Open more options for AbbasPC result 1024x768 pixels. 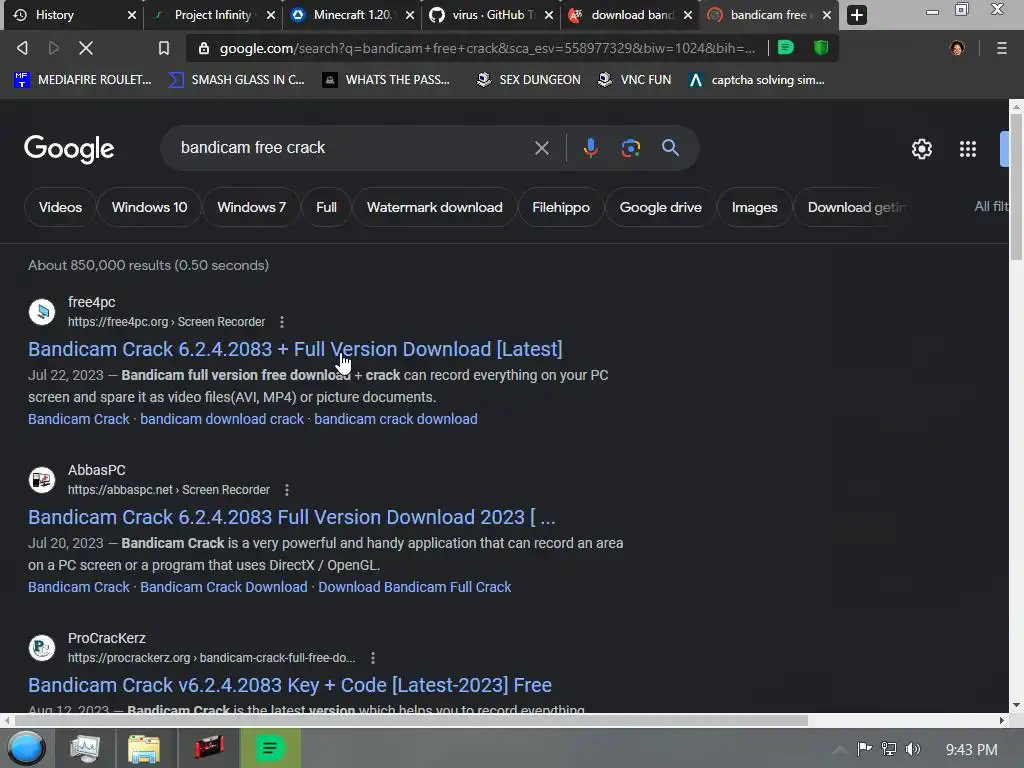287,490
